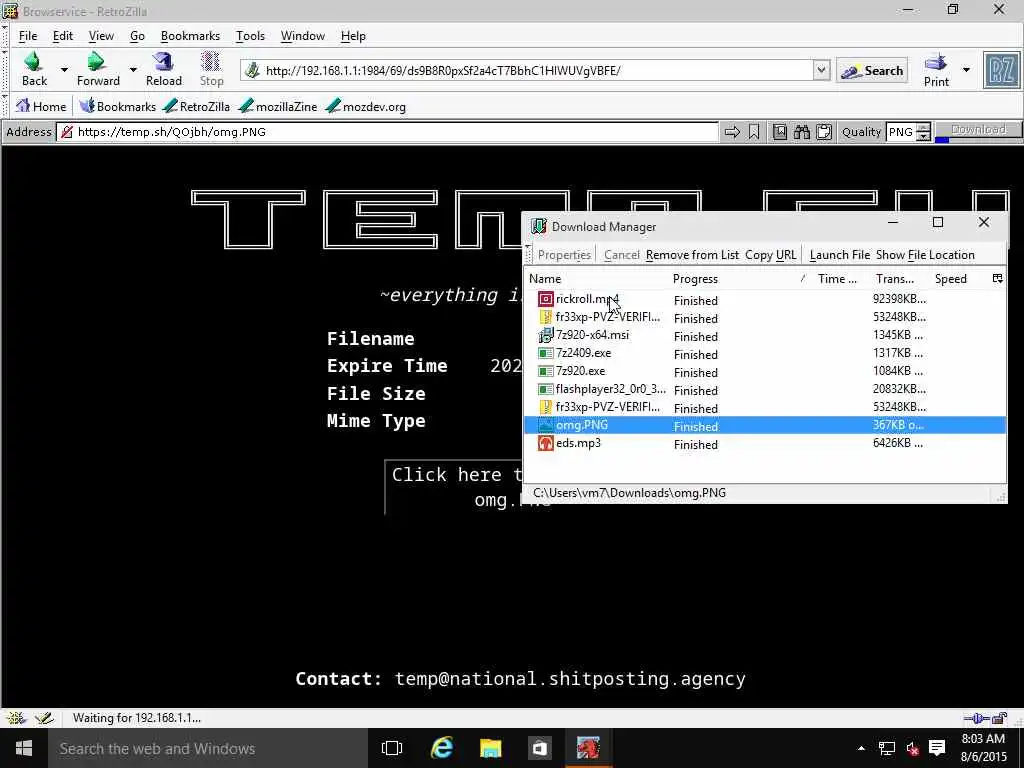Click the online/offline connection icon in status bar
The width and height of the screenshot is (1024, 768).
[978, 718]
